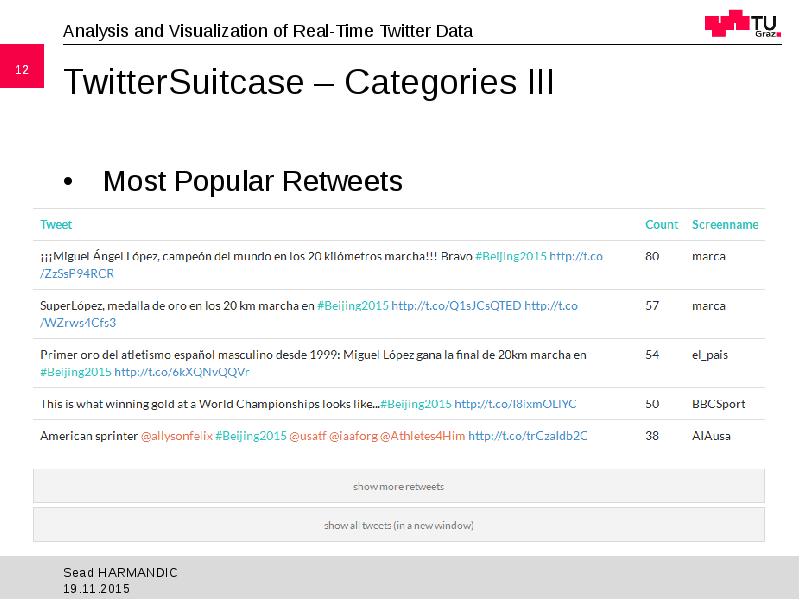Click the @usatf mention link

click(x=310, y=436)
